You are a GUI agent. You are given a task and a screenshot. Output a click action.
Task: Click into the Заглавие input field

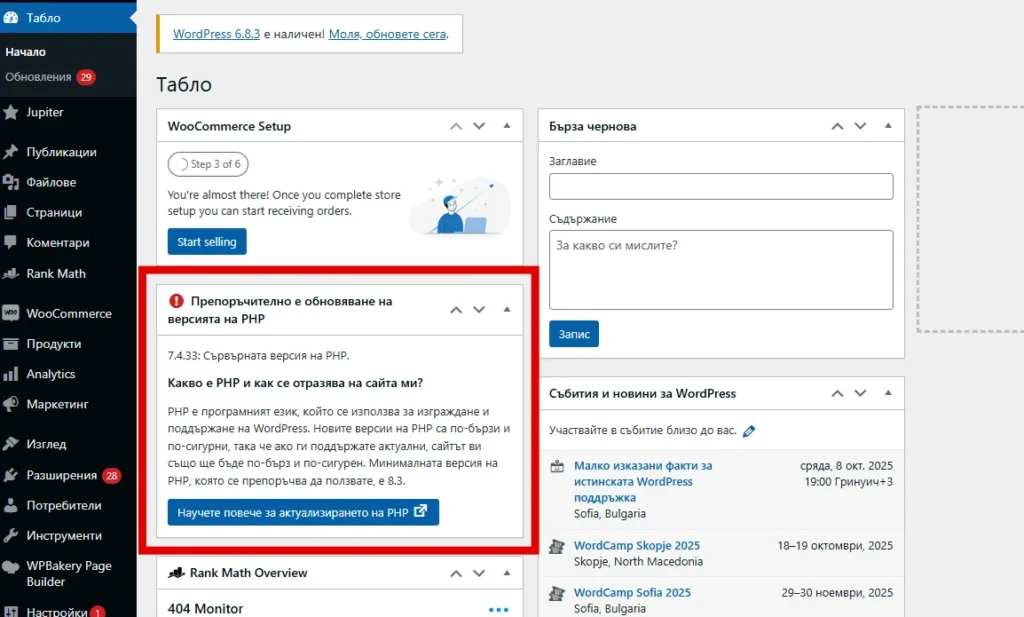point(721,186)
